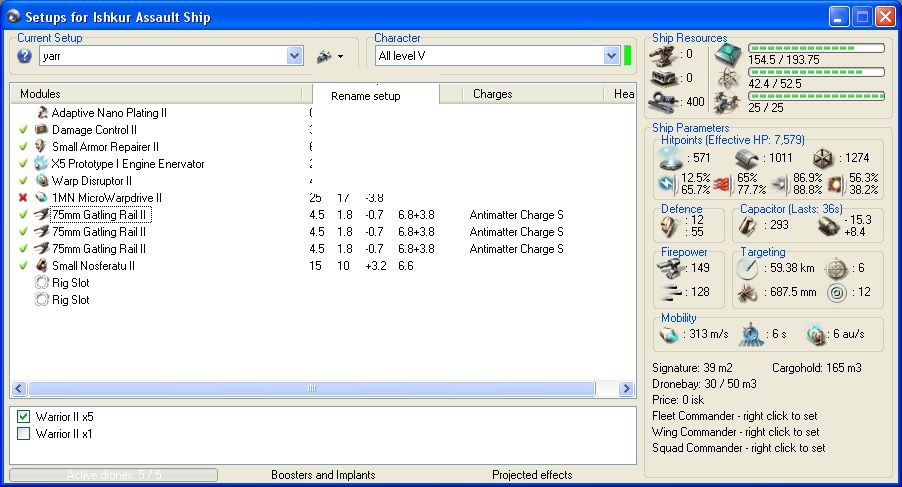Click the capacitor 293 icon

click(x=748, y=226)
